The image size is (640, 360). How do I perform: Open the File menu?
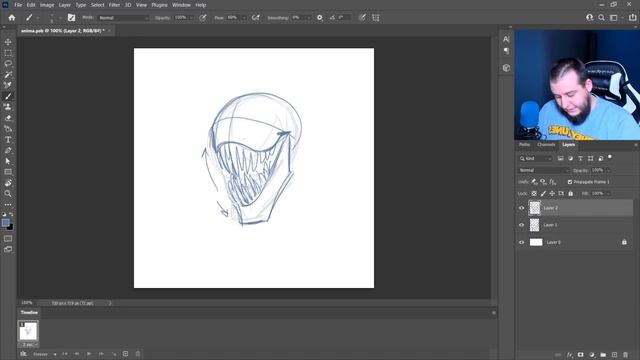coord(18,5)
